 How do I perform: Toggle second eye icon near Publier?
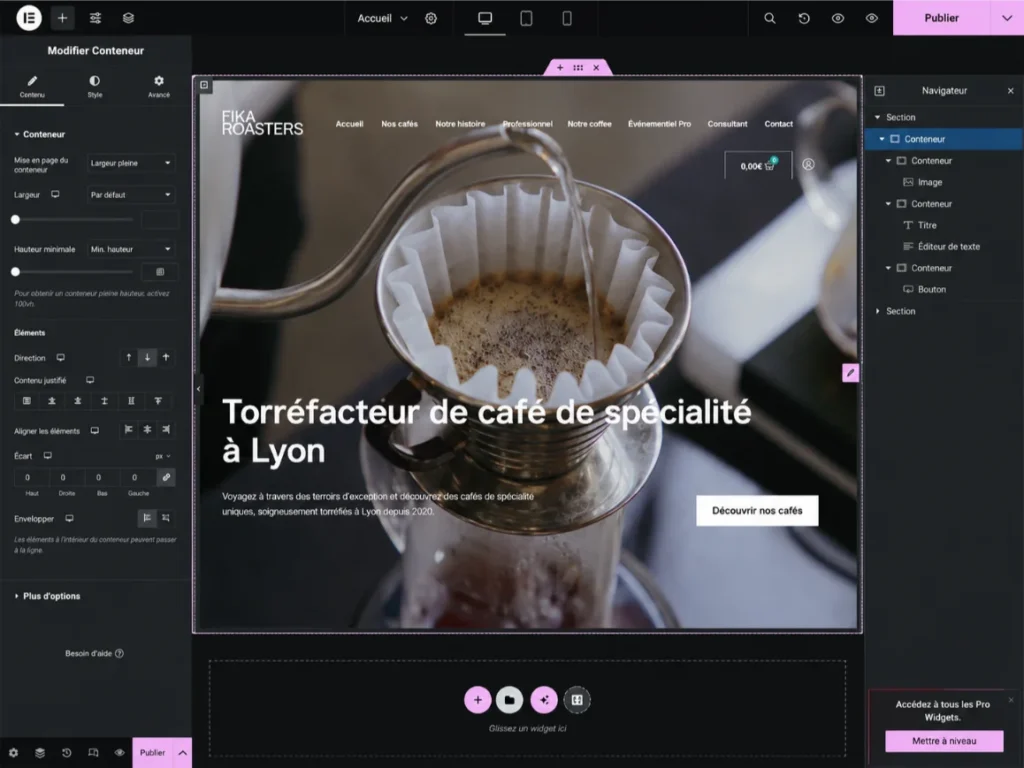(x=871, y=18)
